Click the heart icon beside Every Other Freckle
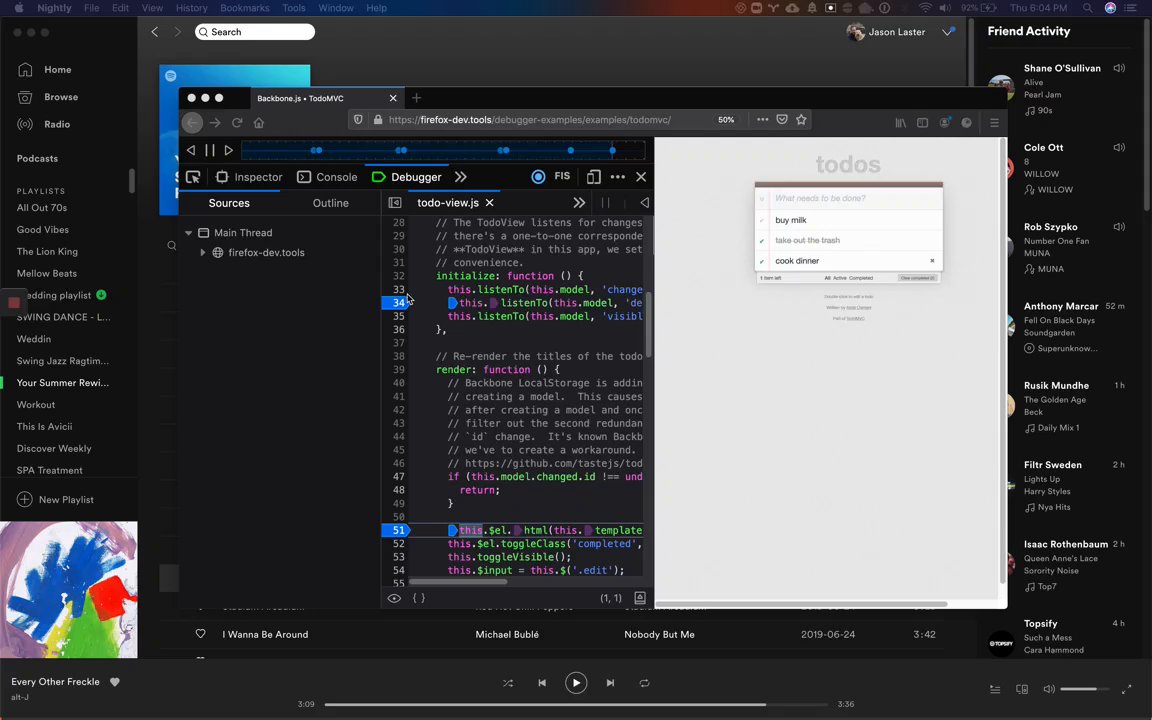This screenshot has width=1152, height=720. click(x=115, y=682)
